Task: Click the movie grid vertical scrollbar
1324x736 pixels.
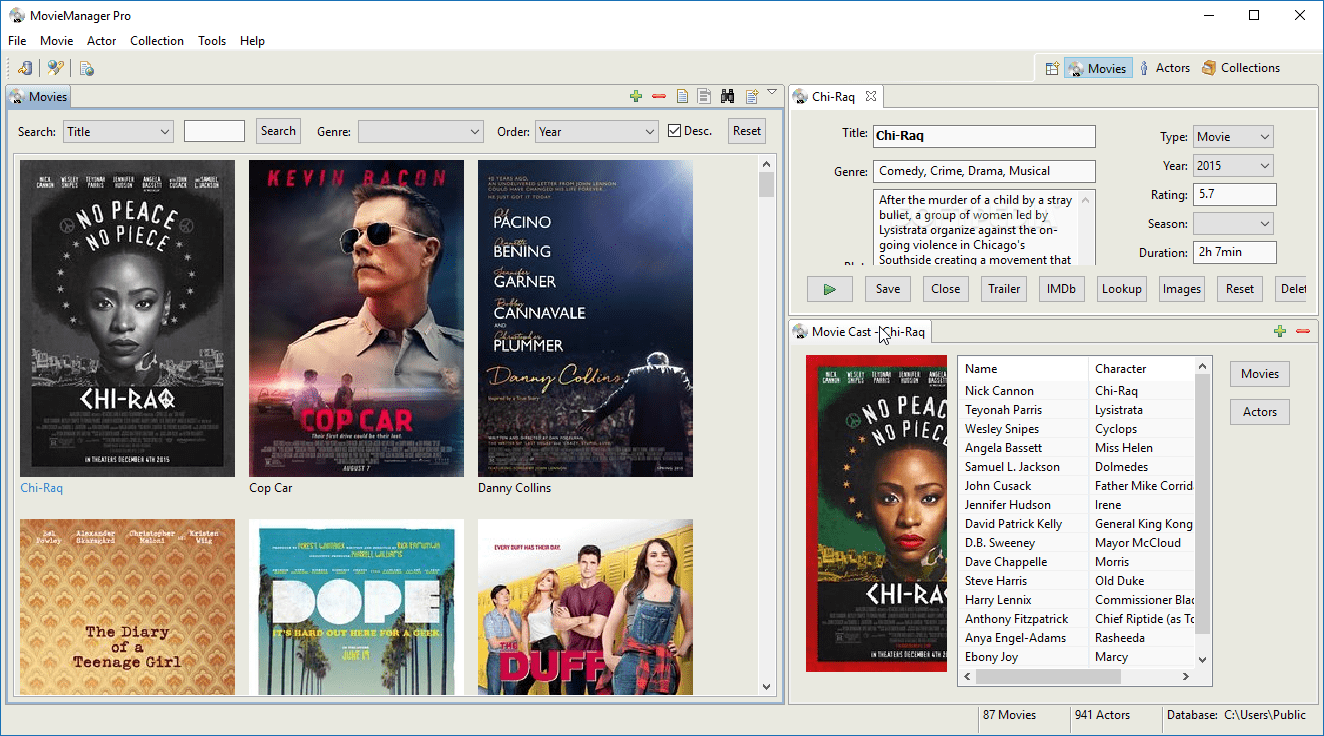Action: pos(767,425)
